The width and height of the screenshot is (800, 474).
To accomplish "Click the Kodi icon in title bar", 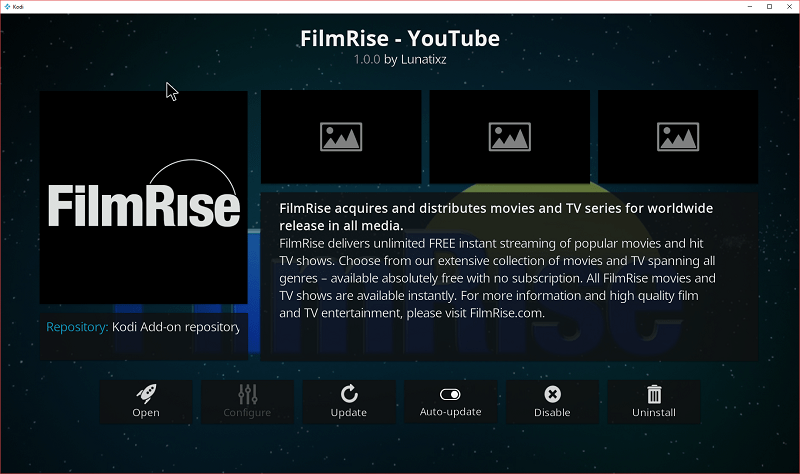I will (x=7, y=7).
